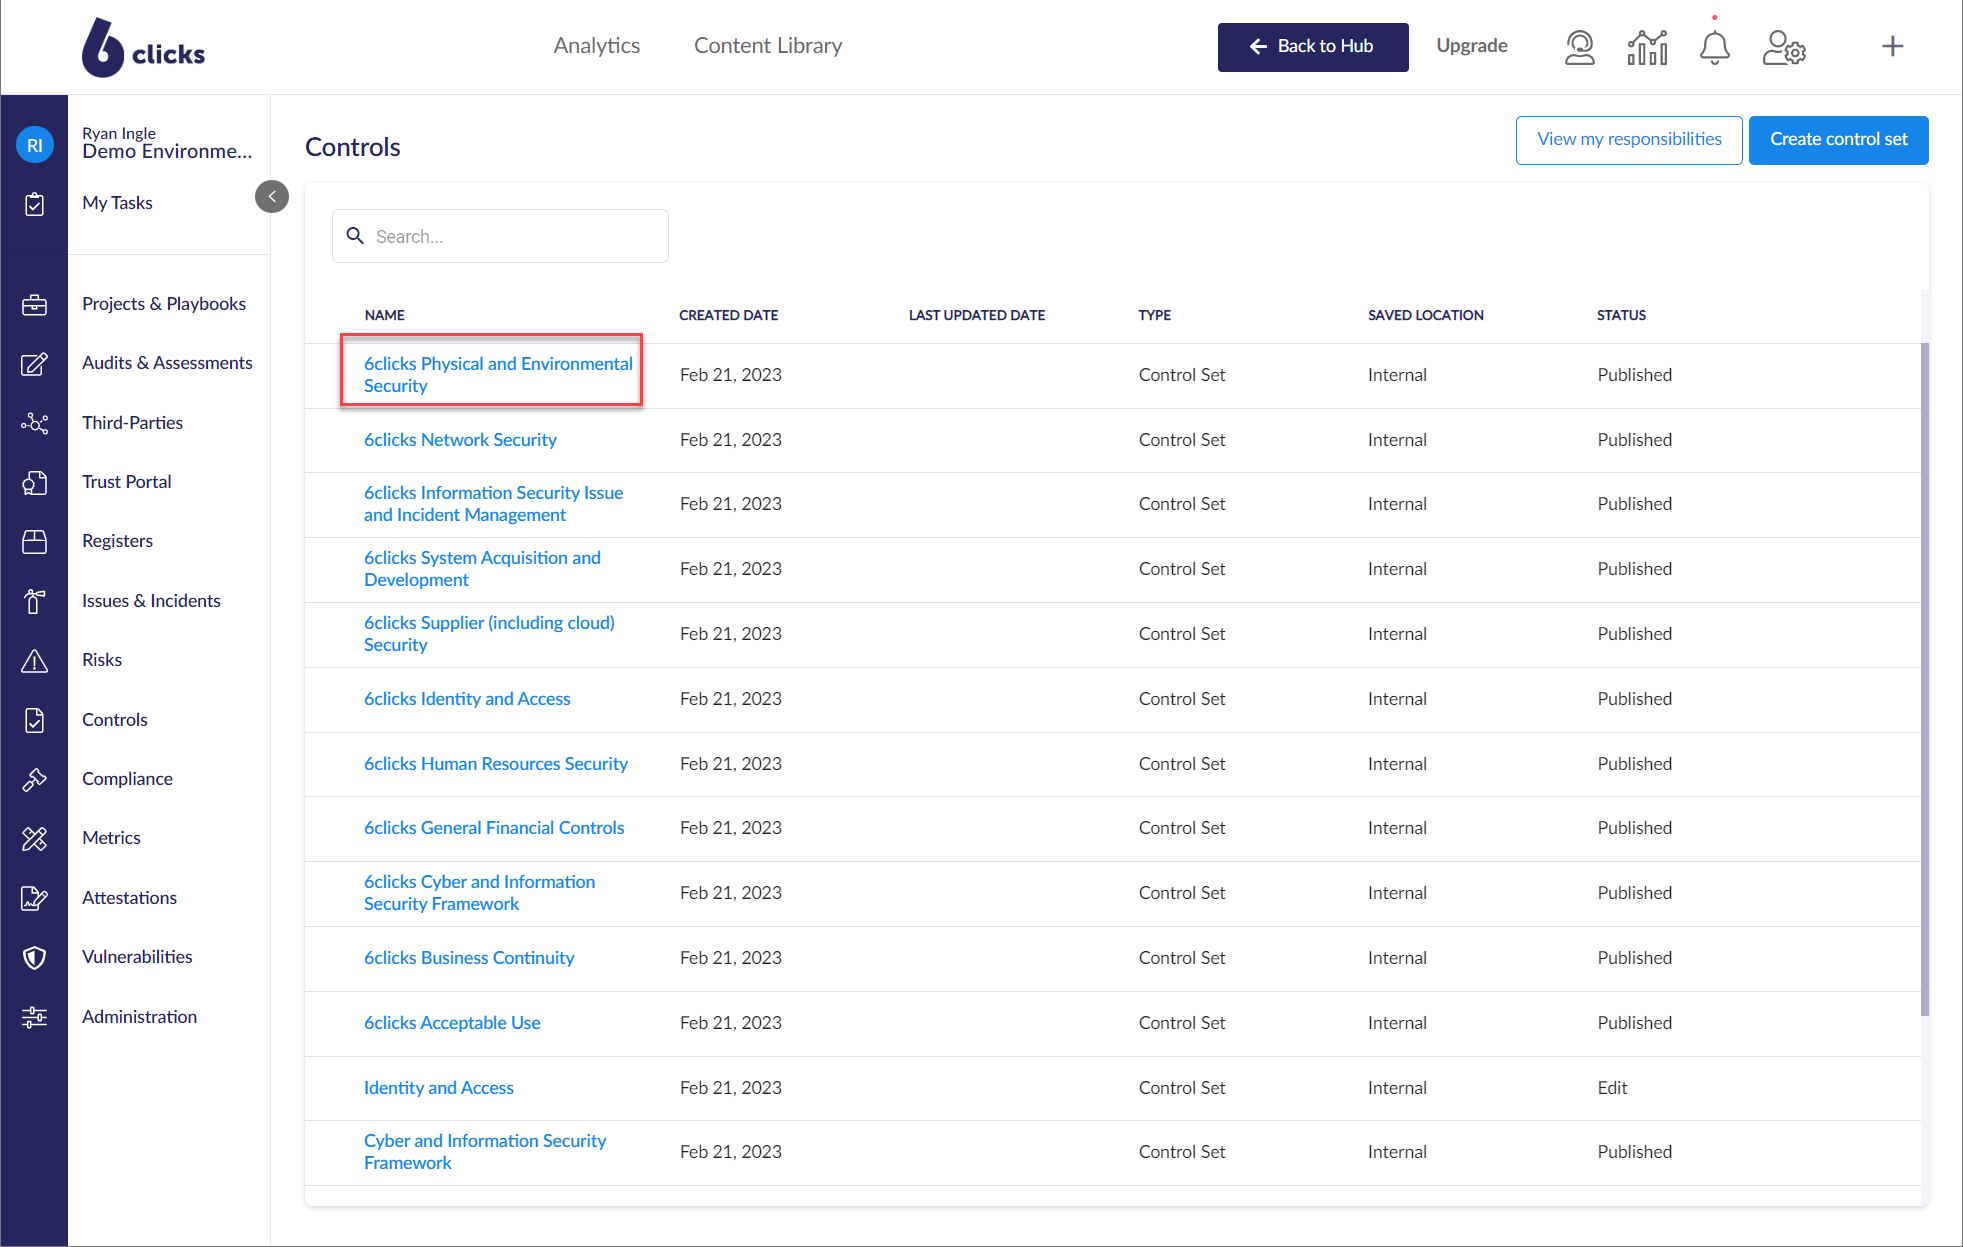Click the 6clicks logo
The width and height of the screenshot is (1963, 1247).
click(143, 47)
